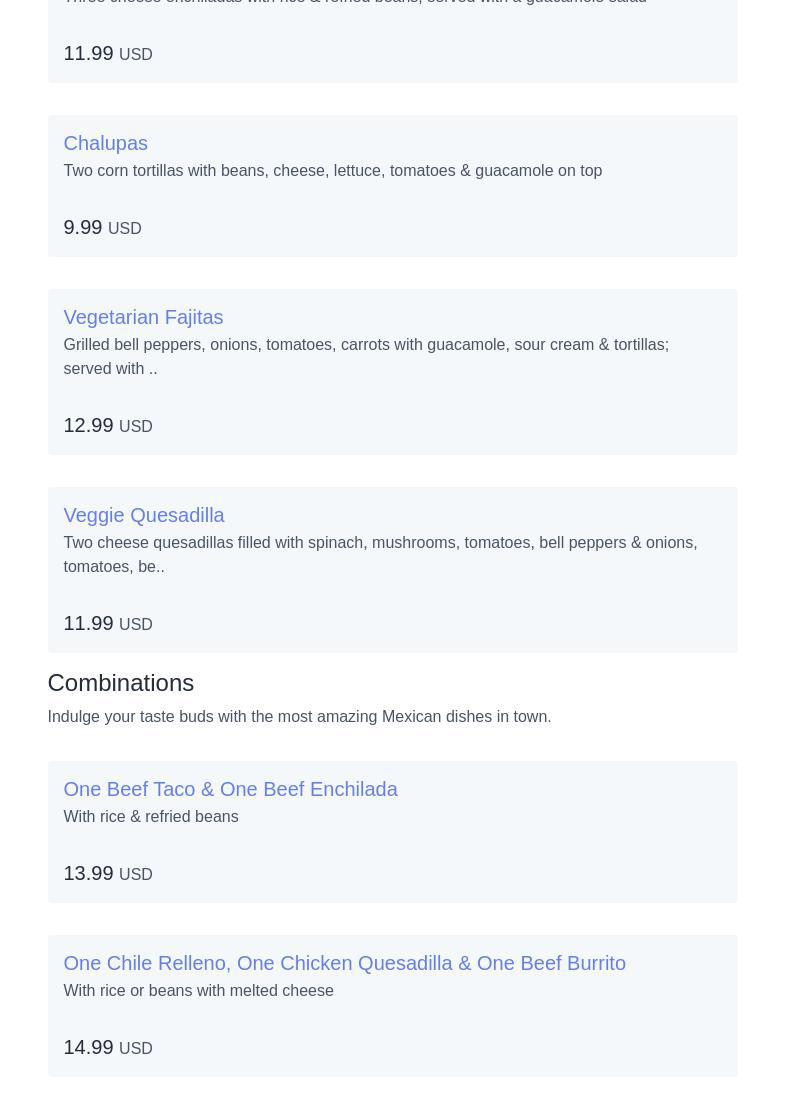Open the Vegetarian Fajitas link

coord(143,317)
